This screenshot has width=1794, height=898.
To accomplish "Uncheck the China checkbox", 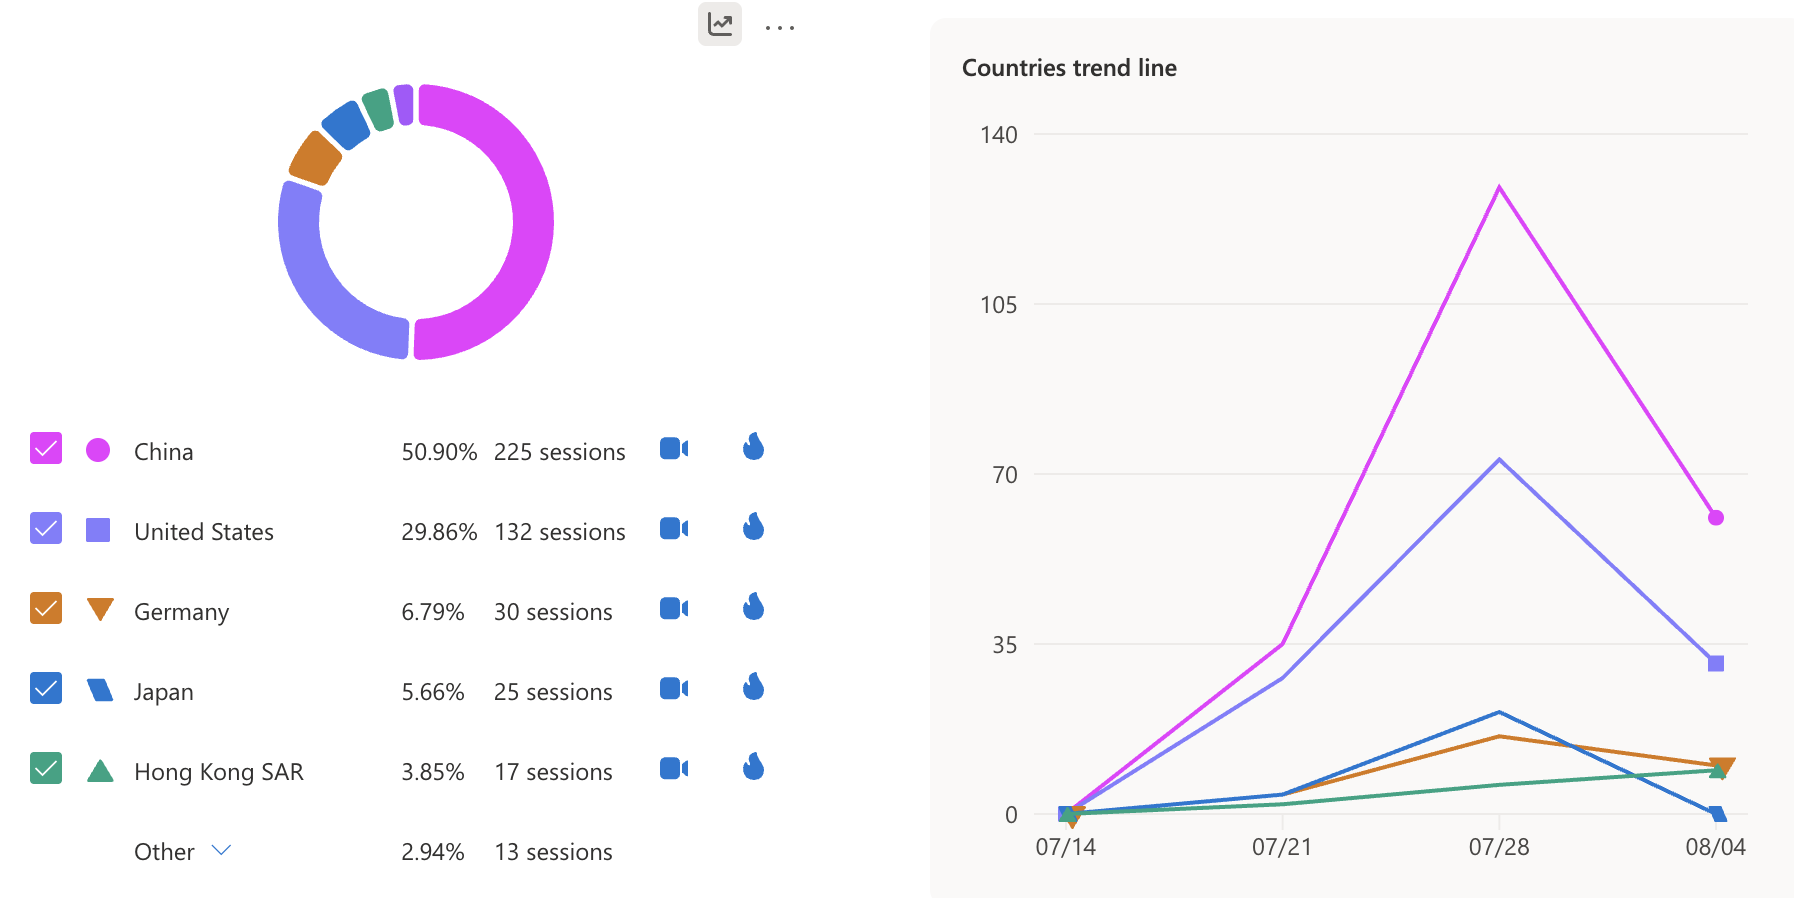I will pyautogui.click(x=46, y=449).
